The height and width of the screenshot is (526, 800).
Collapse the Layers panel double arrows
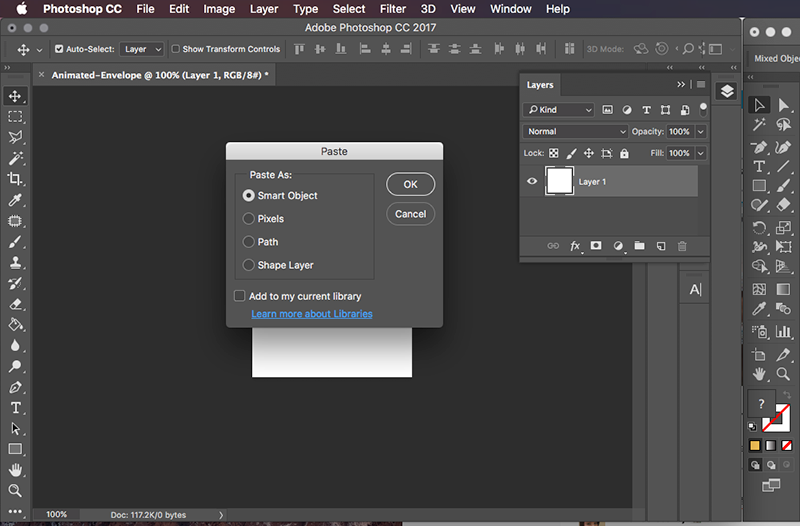[681, 85]
